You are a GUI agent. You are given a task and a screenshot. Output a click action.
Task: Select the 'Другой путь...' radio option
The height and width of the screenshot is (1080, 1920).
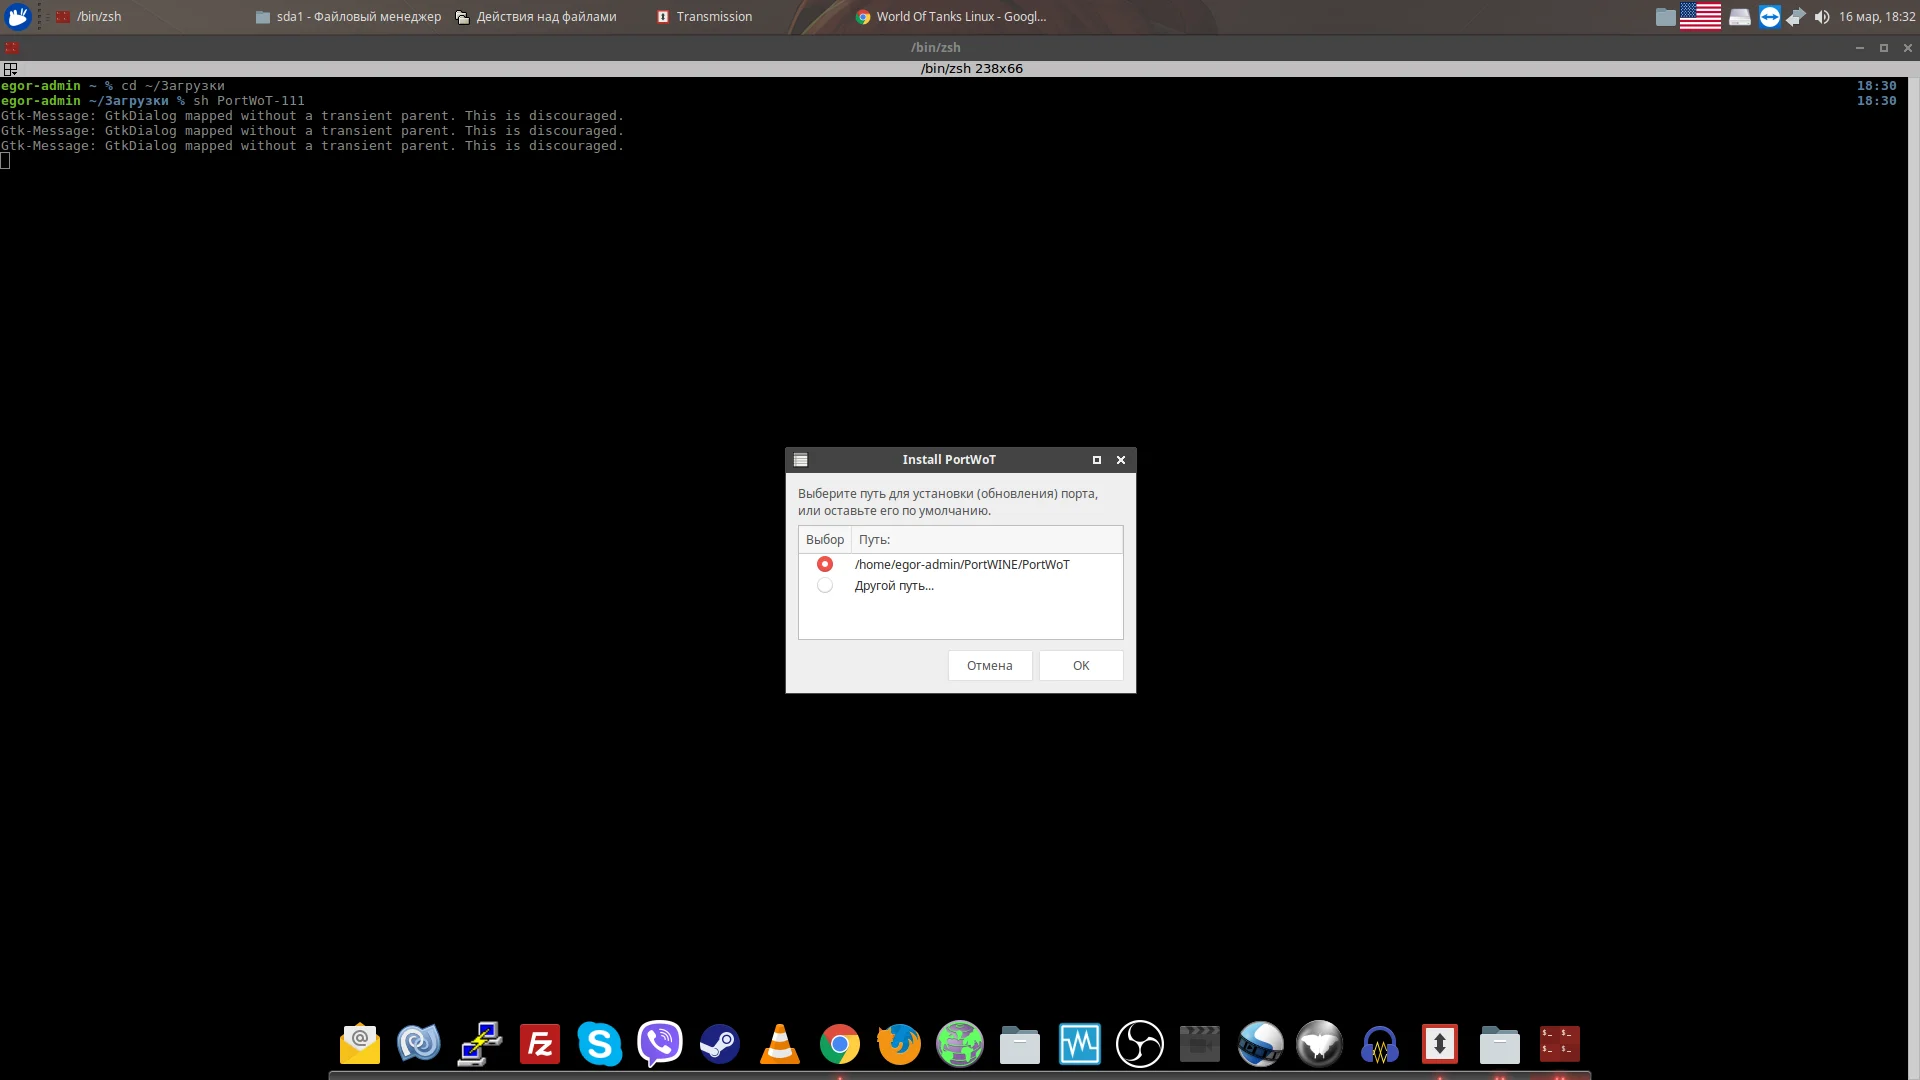[824, 586]
